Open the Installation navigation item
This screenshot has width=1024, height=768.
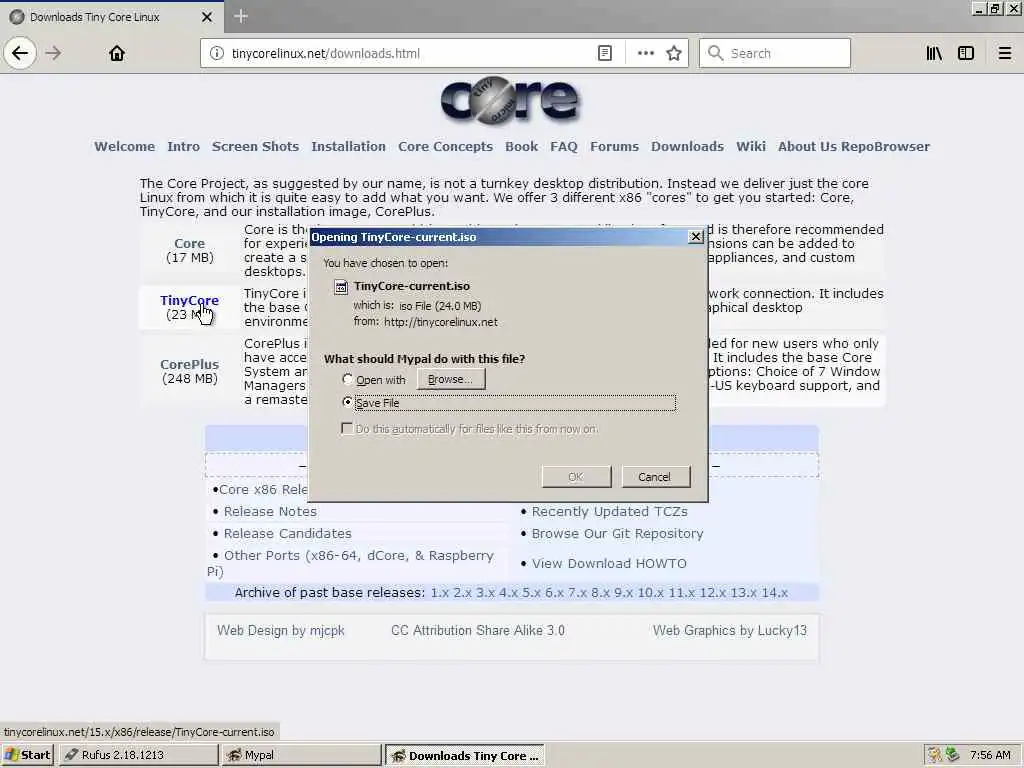tap(349, 146)
